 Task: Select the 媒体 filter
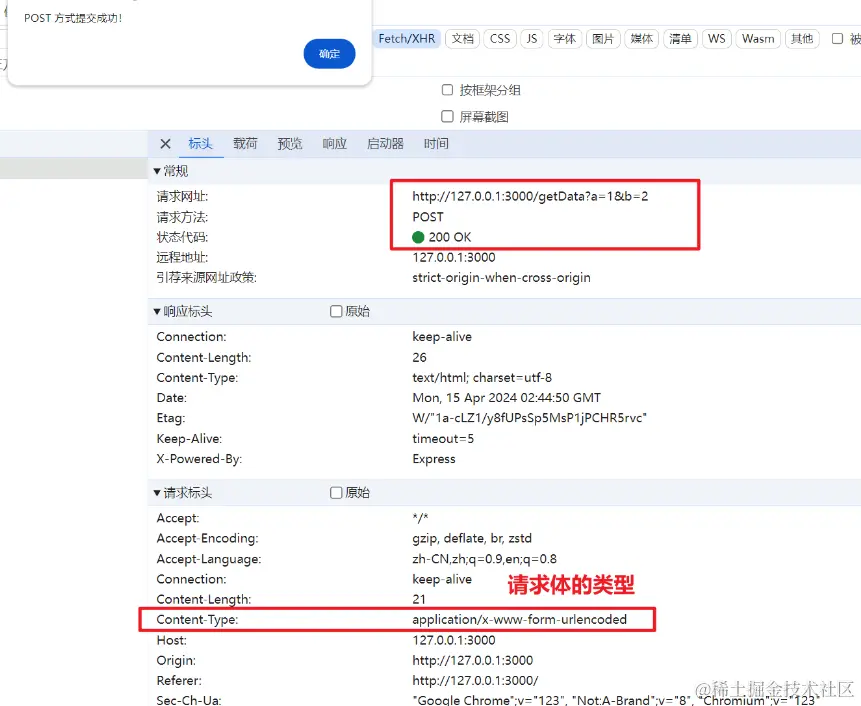[641, 39]
